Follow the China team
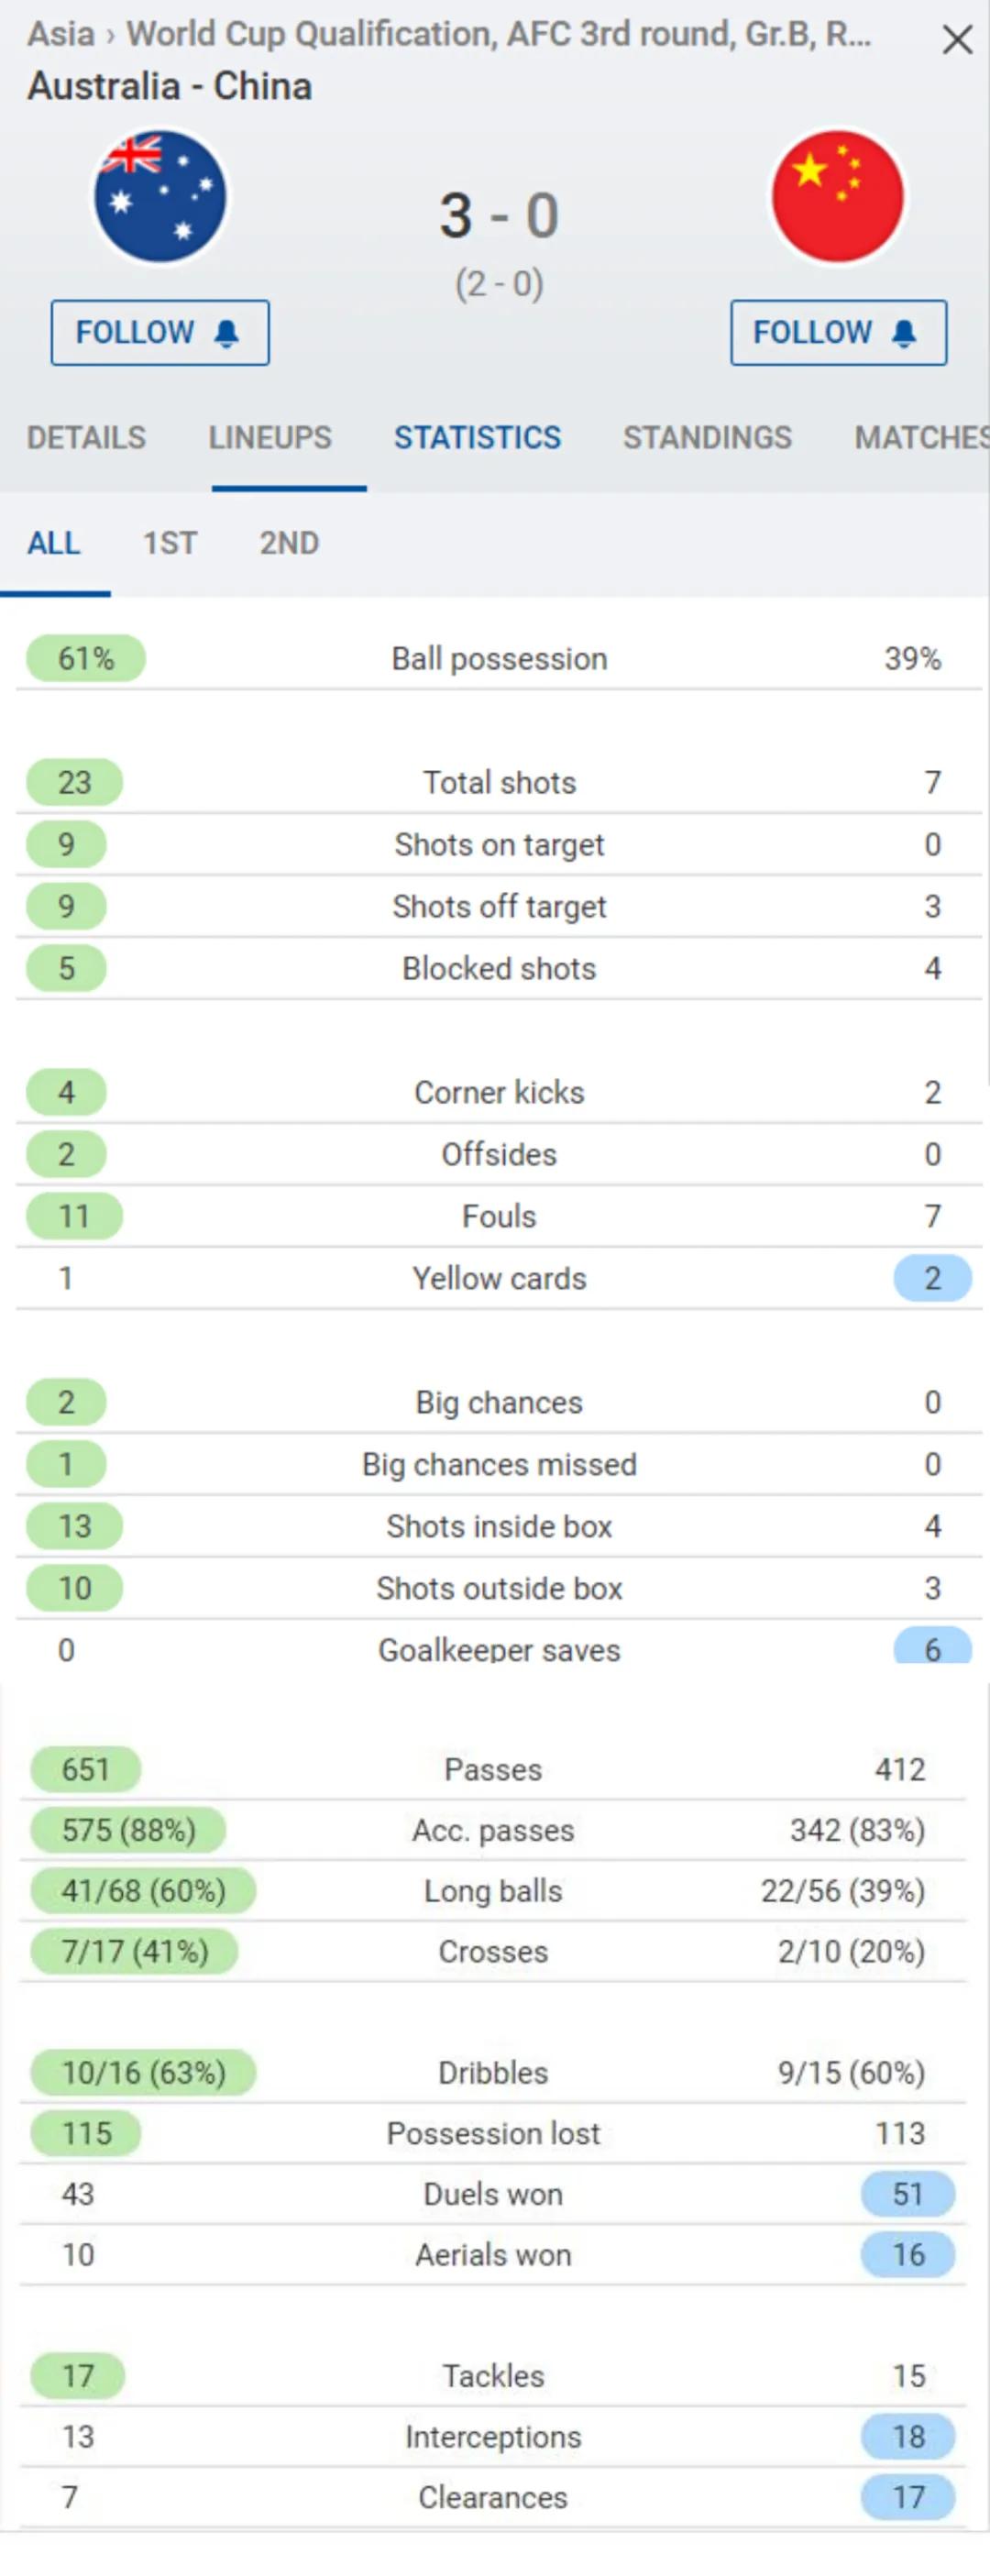The image size is (990, 2576). point(838,333)
